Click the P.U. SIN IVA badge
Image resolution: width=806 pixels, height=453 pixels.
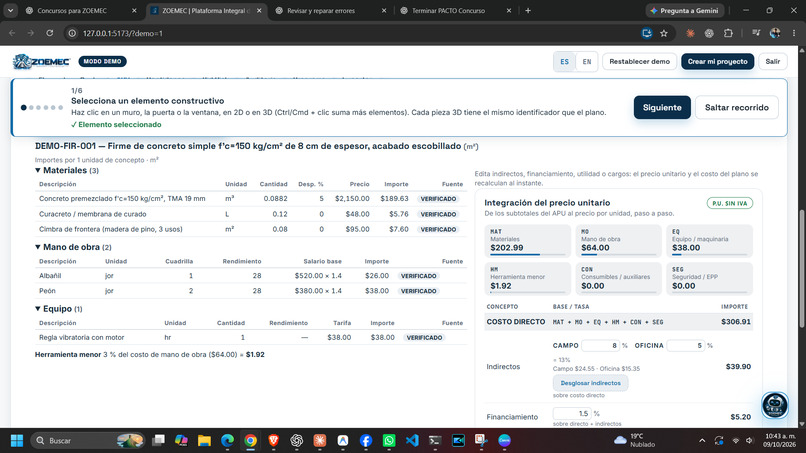[729, 203]
